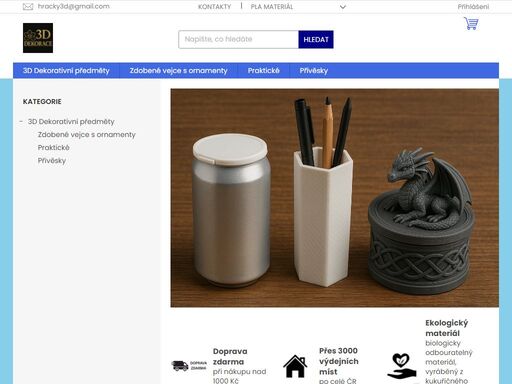Click the free delivery truck icon
Screen dimensions: 512x384
[x=189, y=366]
